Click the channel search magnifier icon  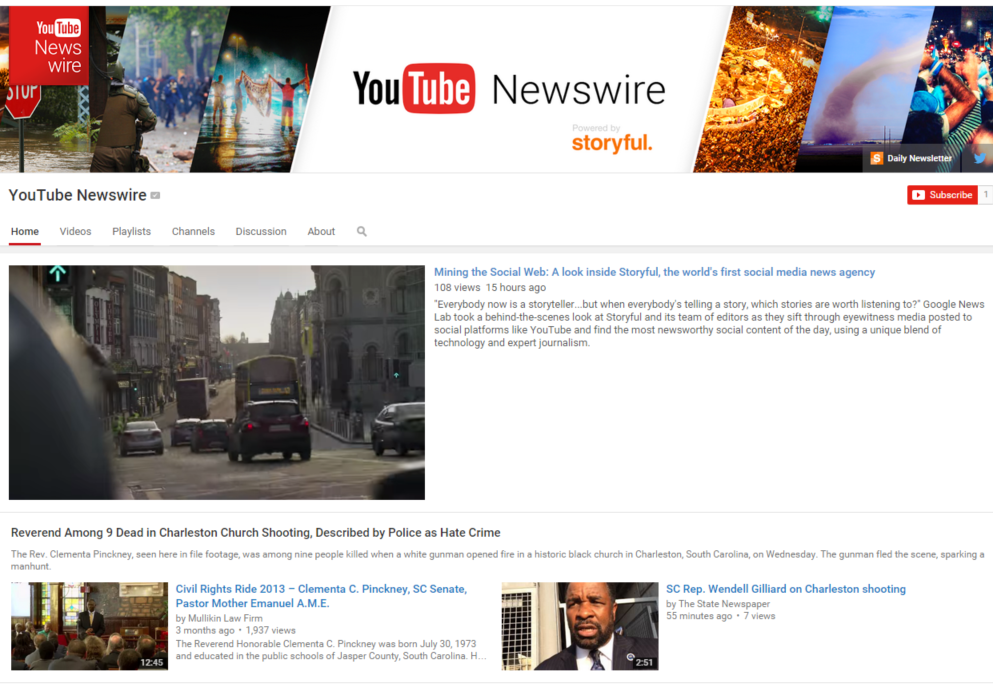click(362, 231)
